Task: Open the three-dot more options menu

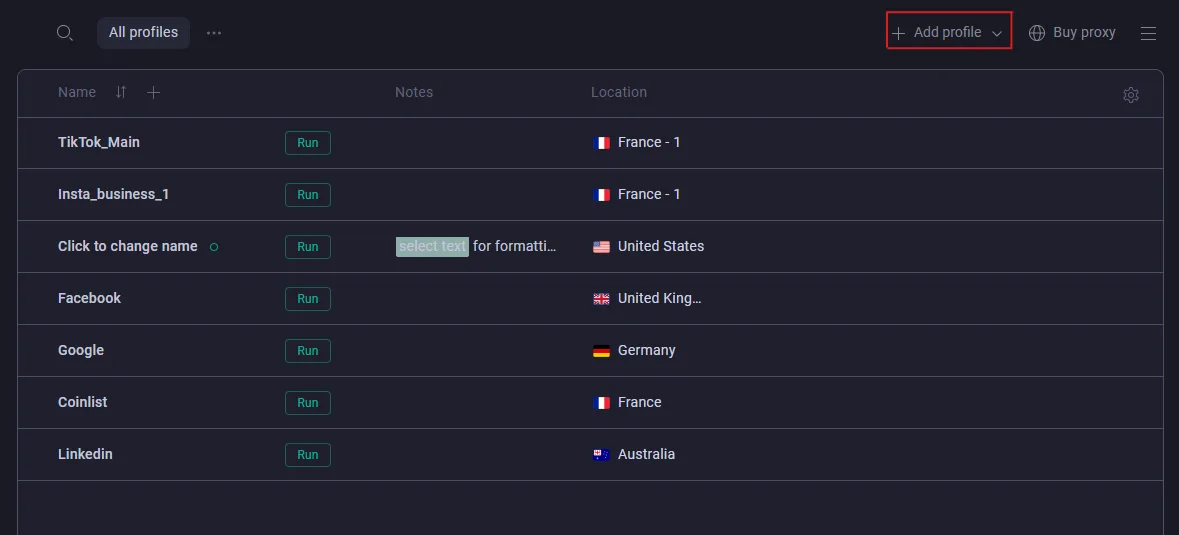Action: (214, 33)
